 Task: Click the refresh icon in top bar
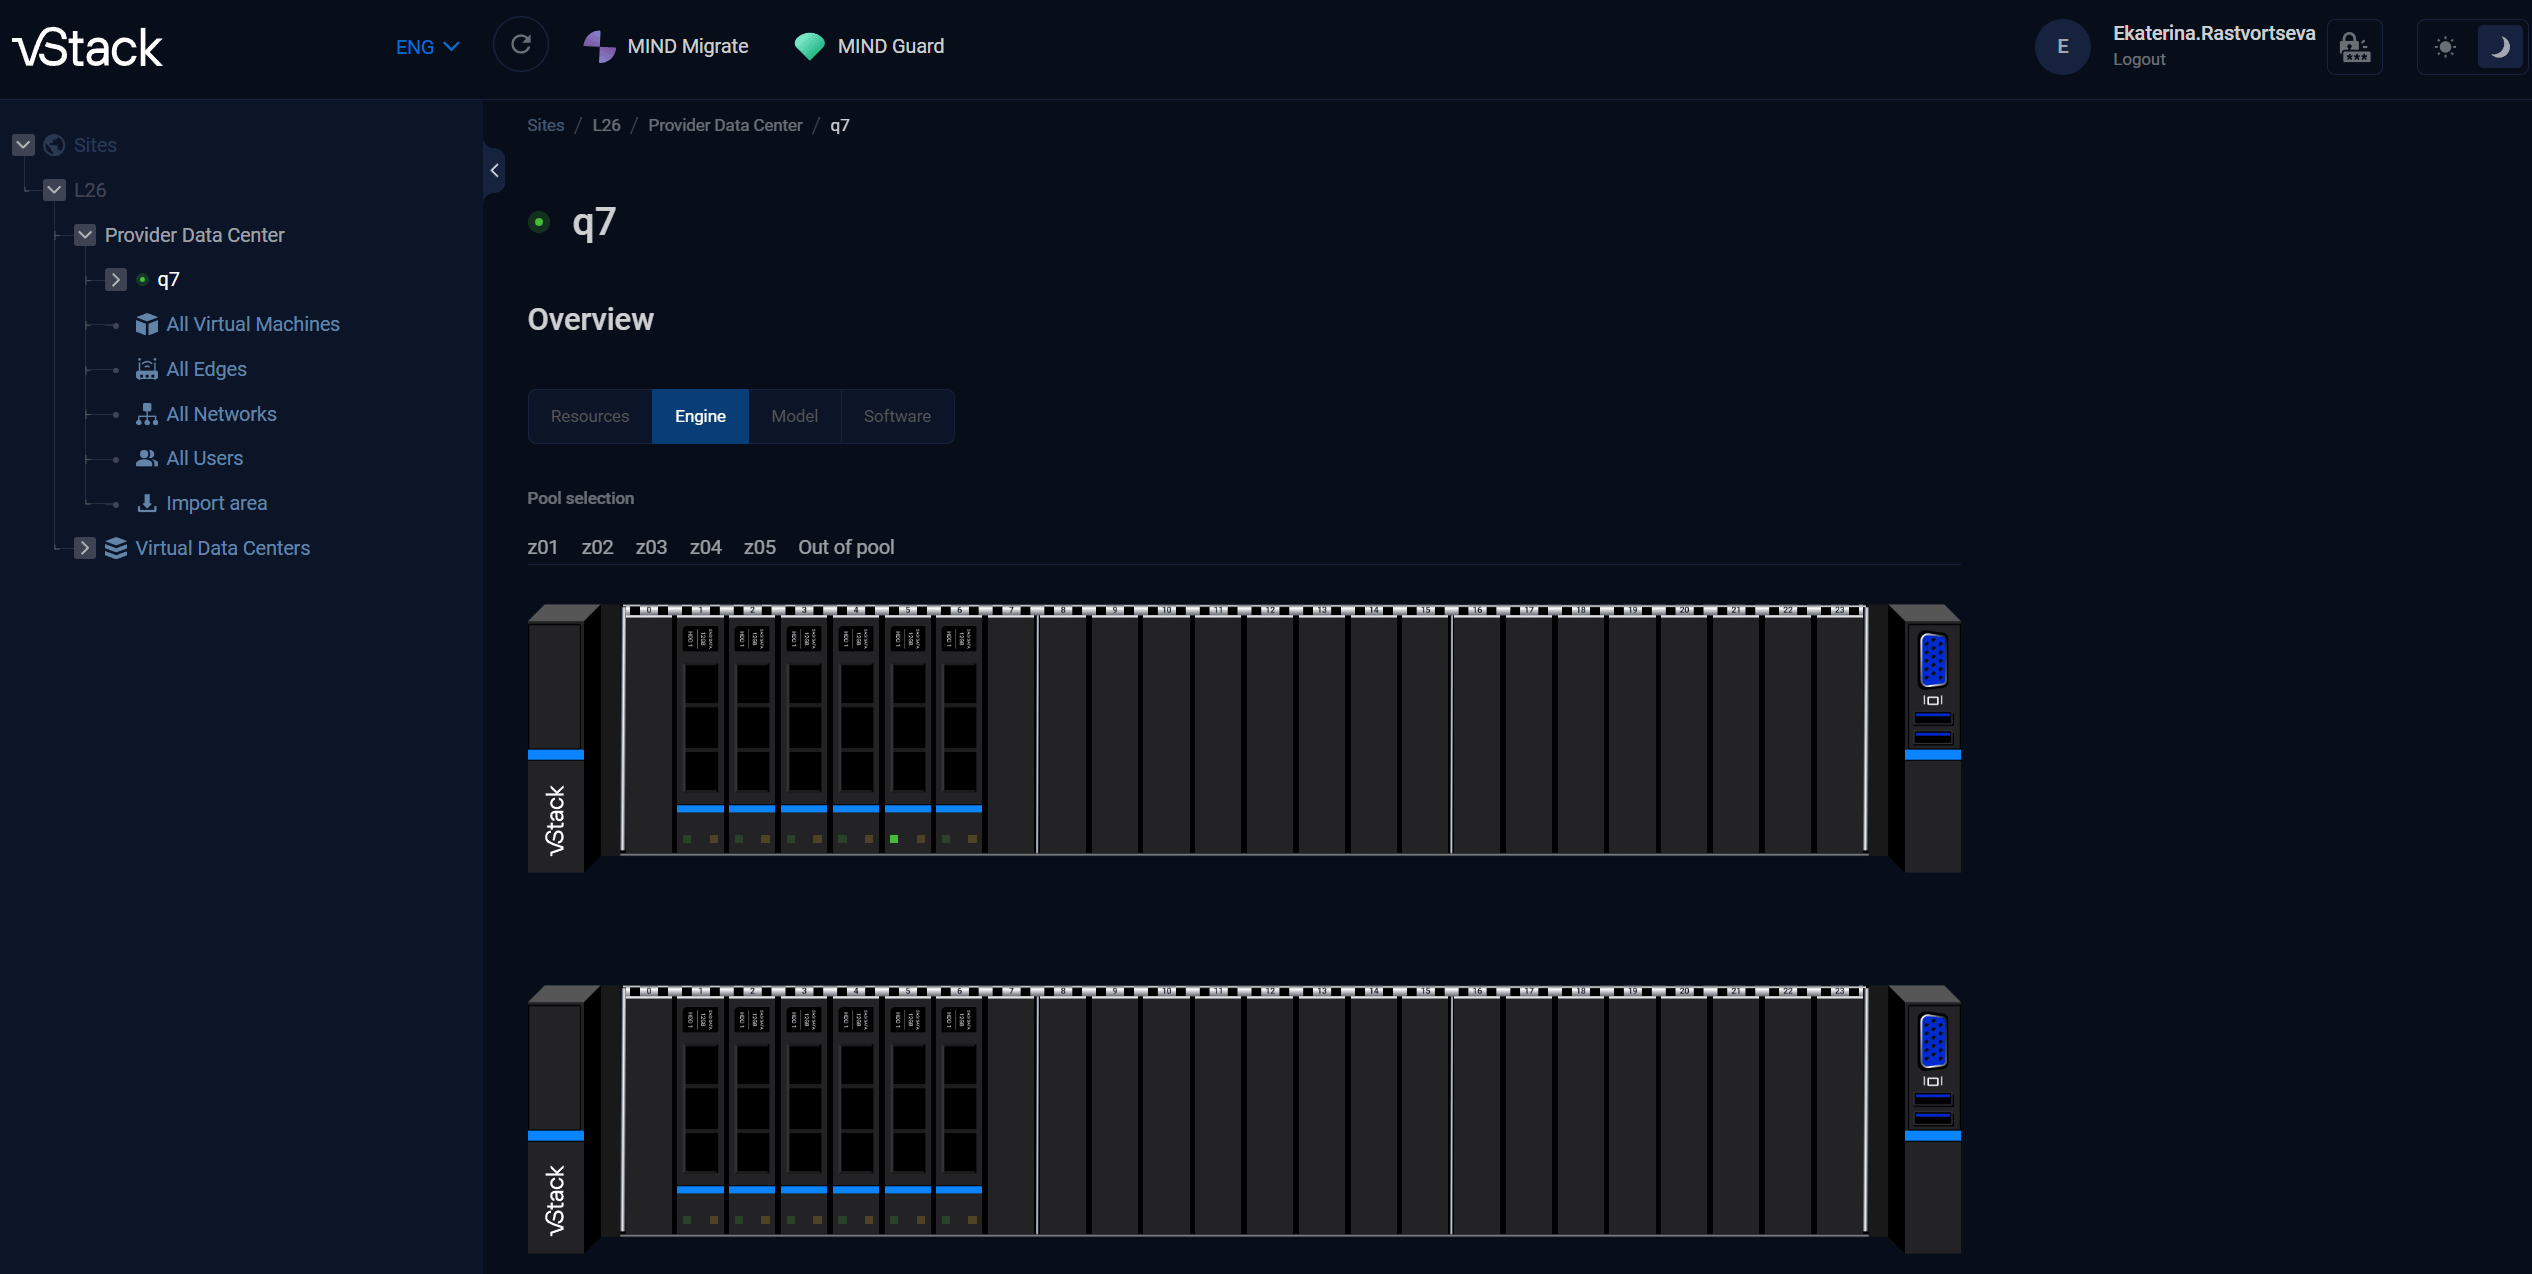click(520, 45)
